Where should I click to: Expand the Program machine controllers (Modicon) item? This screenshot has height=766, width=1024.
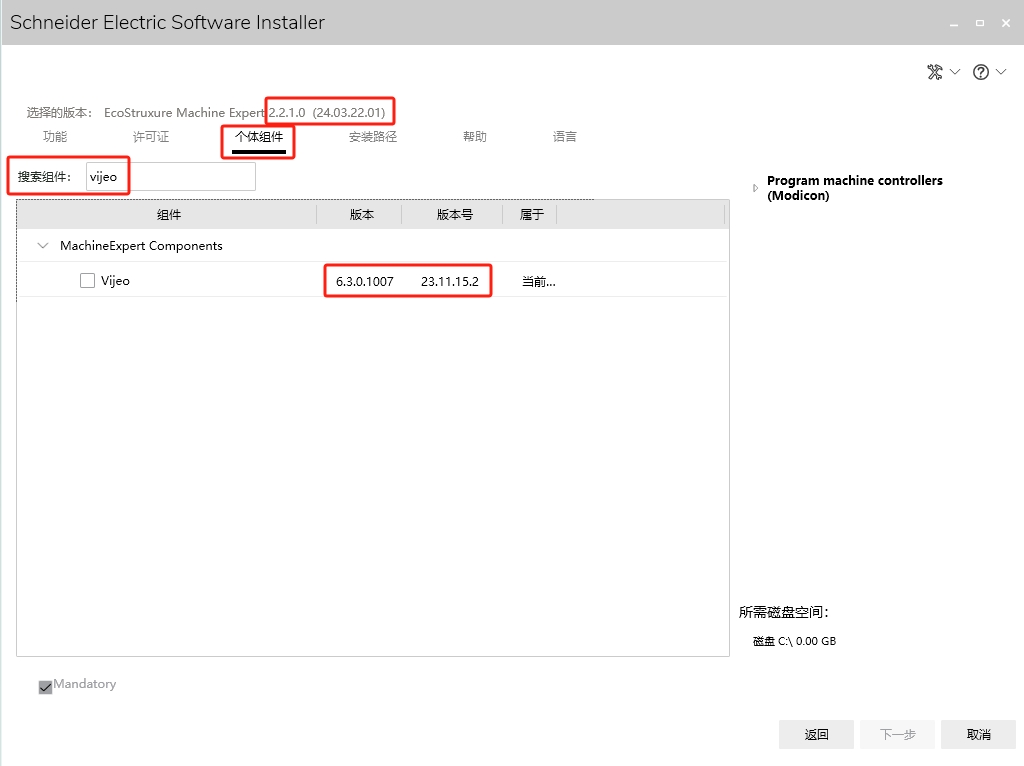755,188
